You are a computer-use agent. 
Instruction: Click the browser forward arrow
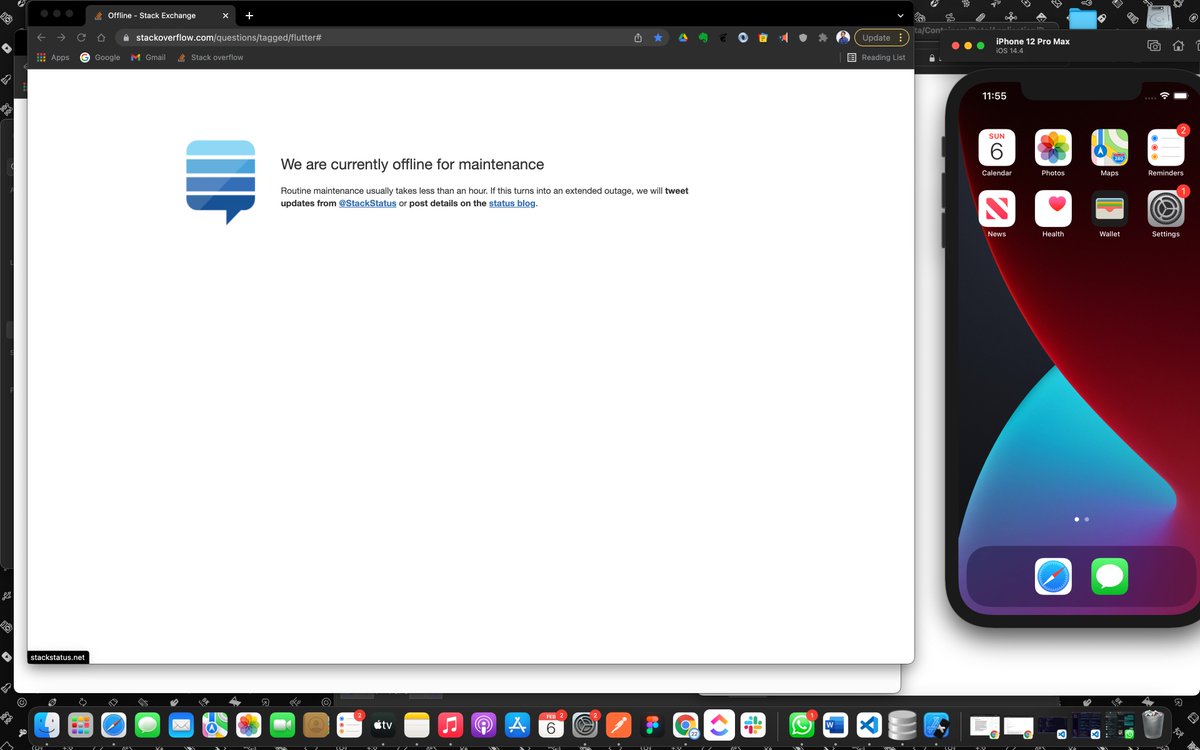61,37
